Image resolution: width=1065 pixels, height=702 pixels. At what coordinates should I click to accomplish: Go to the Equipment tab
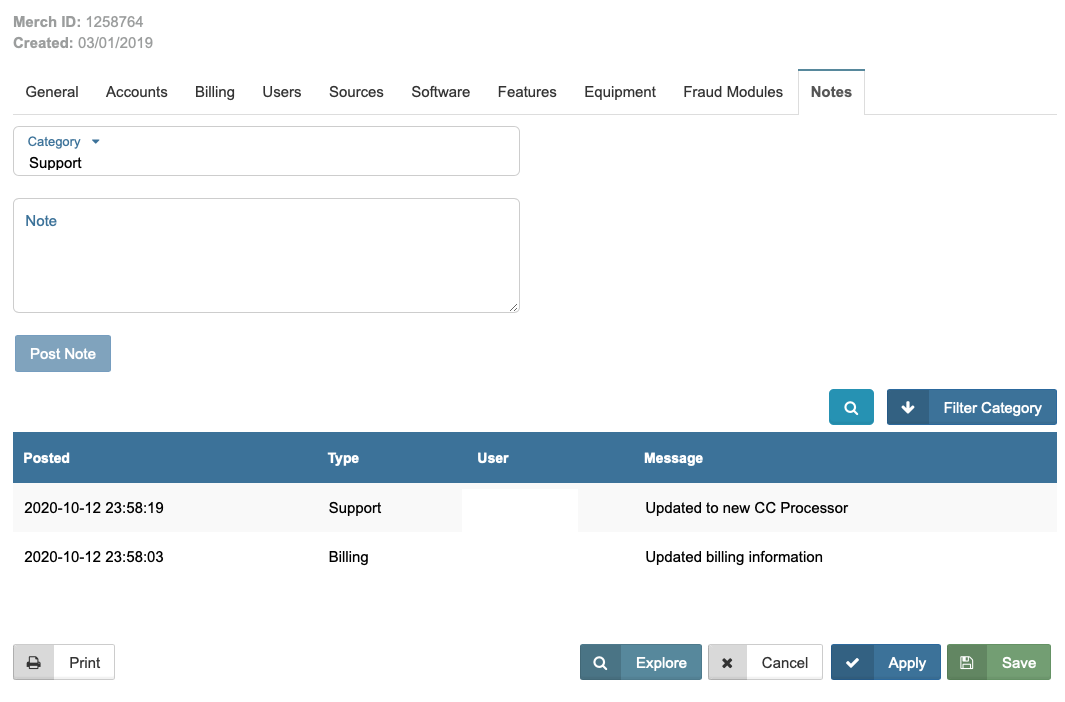point(620,92)
